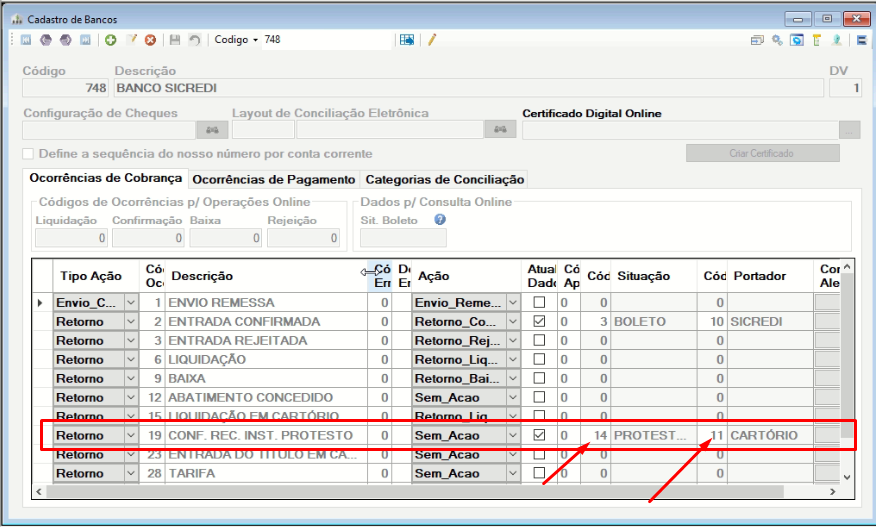The width and height of the screenshot is (876, 527).
Task: Click the yellow-topped document icon
Action: [816, 40]
